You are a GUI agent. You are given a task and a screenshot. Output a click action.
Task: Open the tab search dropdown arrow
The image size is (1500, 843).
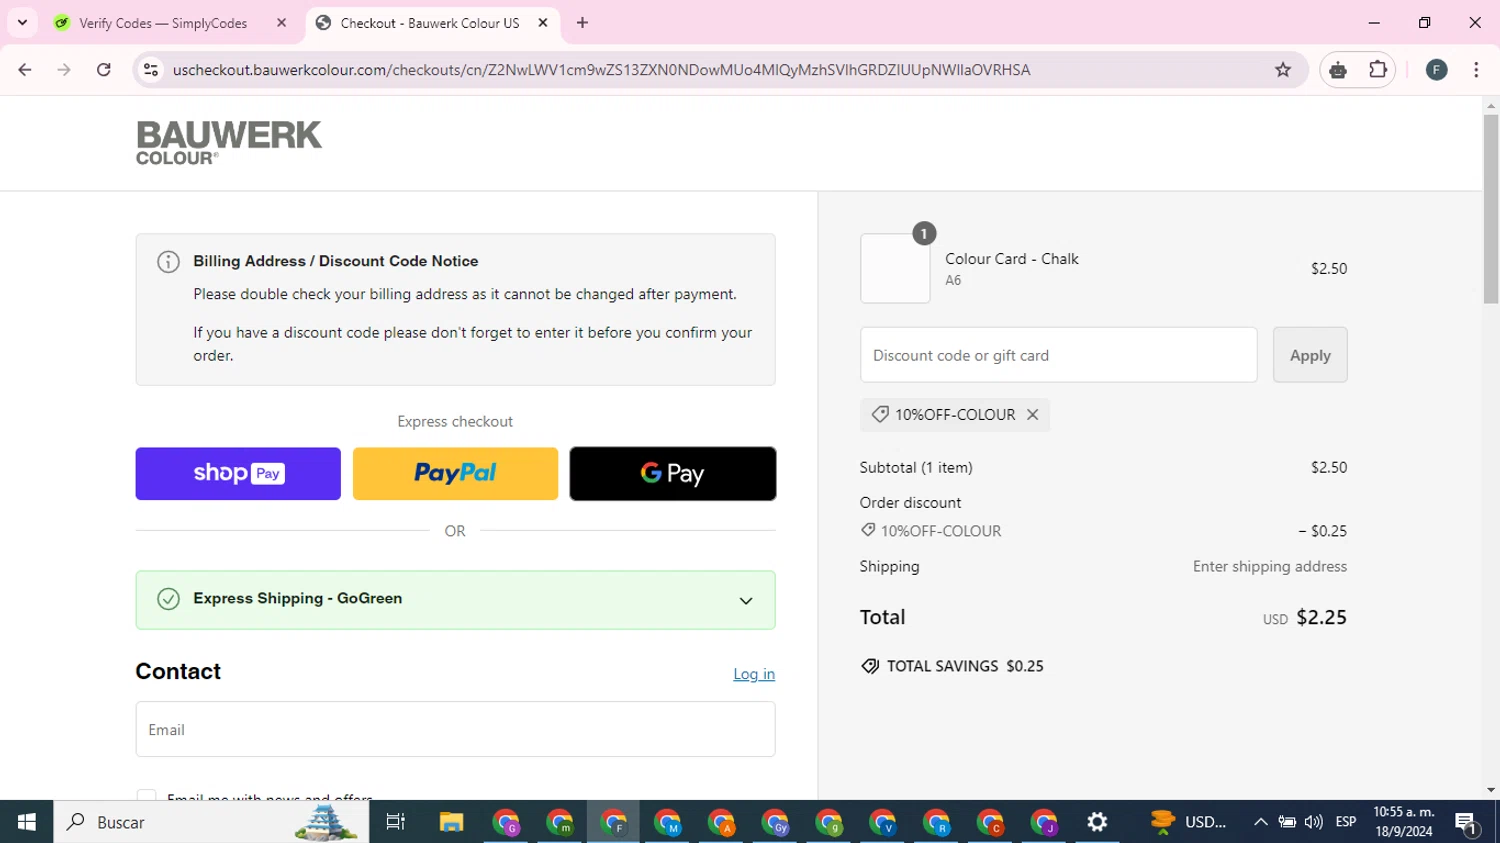[22, 23]
